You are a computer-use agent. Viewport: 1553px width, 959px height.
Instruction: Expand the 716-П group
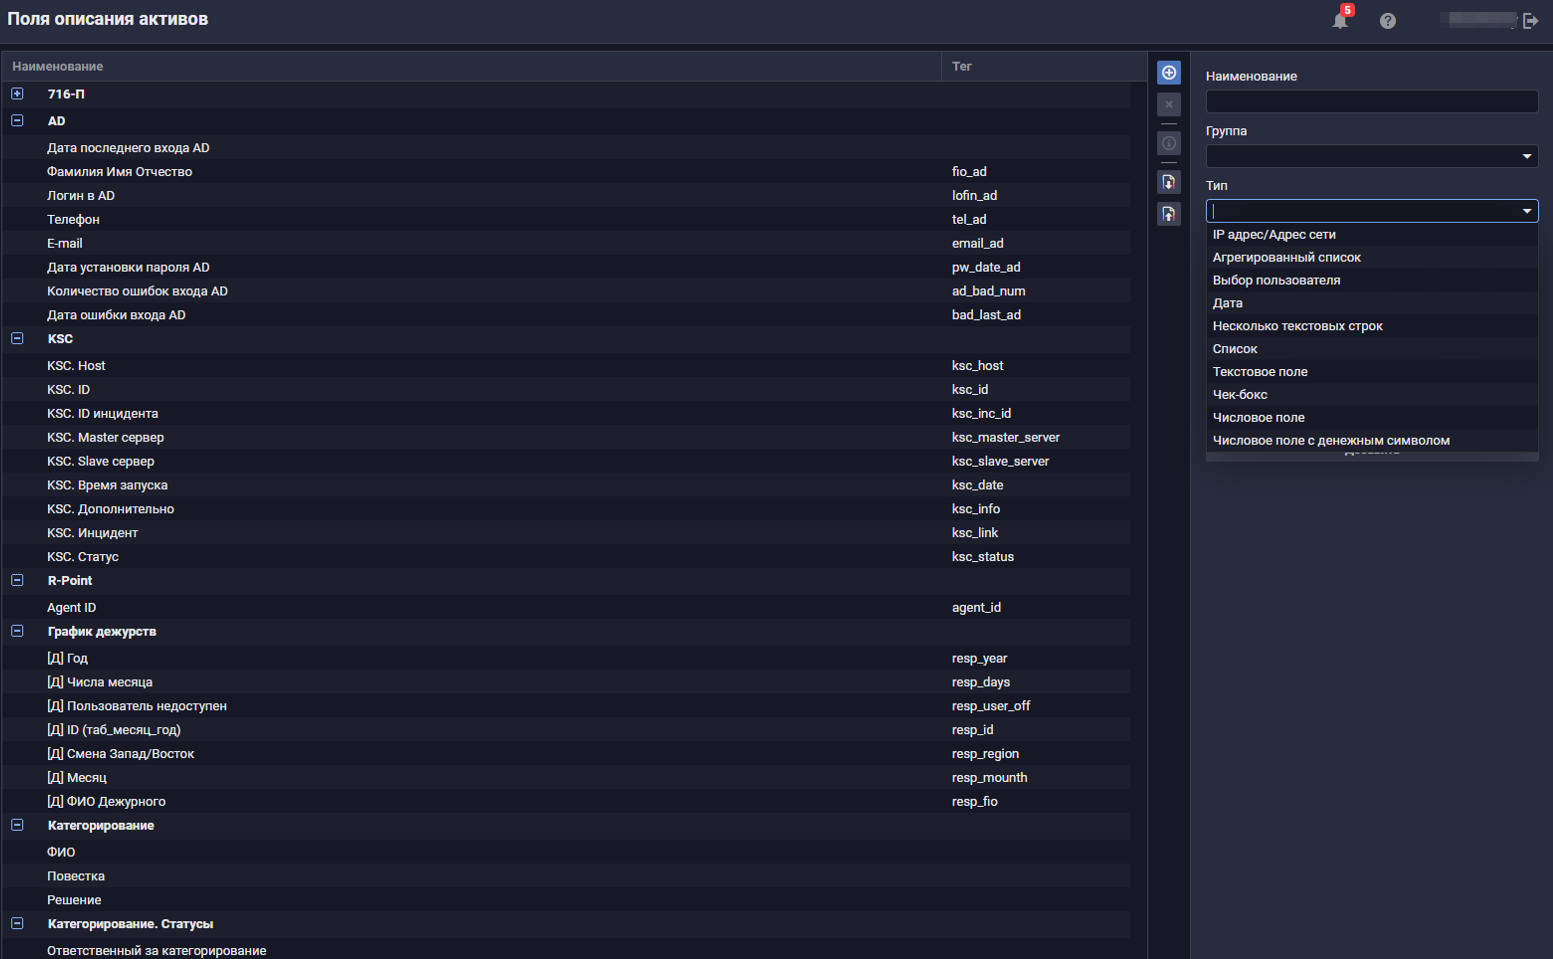[17, 94]
